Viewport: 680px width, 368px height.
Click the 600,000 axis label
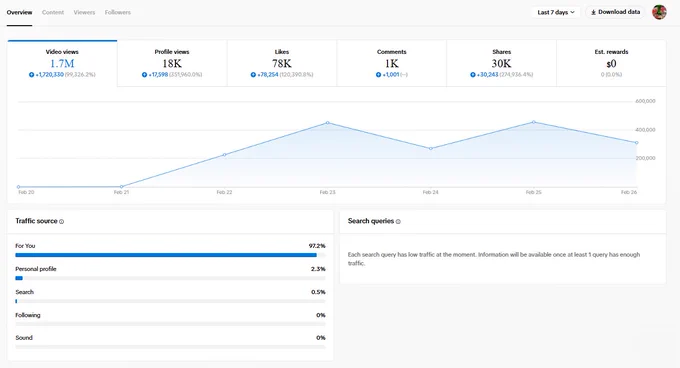click(645, 101)
